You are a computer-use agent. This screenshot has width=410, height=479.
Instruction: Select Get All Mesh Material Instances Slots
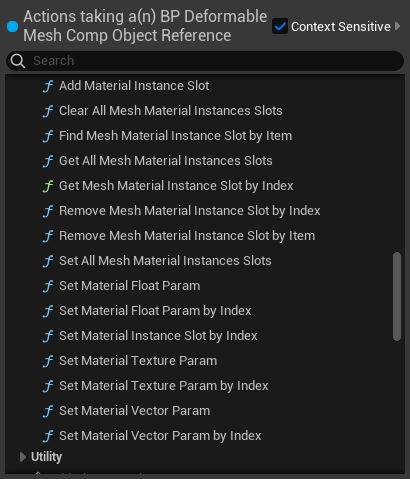click(x=166, y=161)
